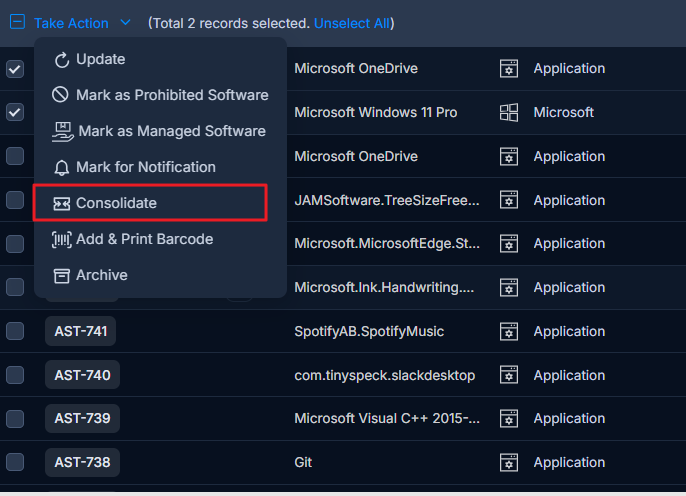
Task: Click the Microsoft.MicrosoftEdge.St... name
Action: (387, 244)
